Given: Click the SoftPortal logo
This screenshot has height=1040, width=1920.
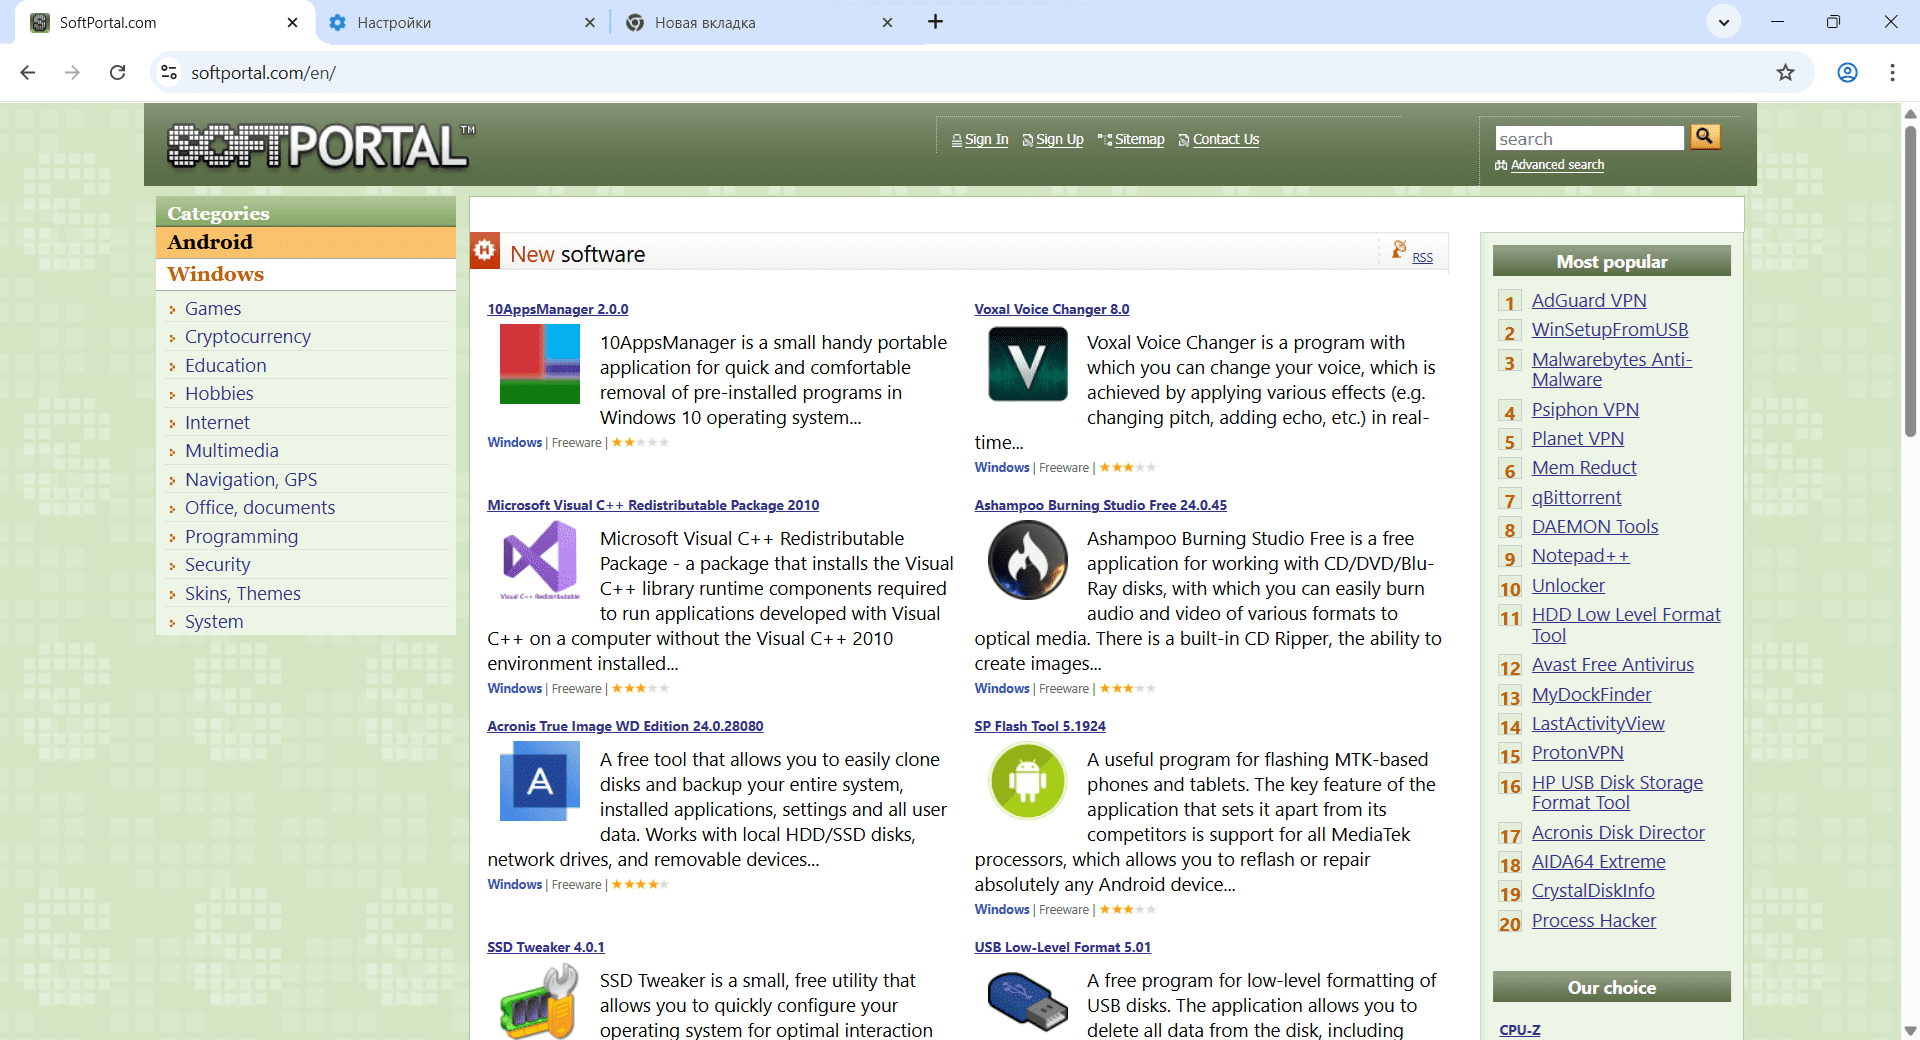Looking at the screenshot, I should click(320, 145).
